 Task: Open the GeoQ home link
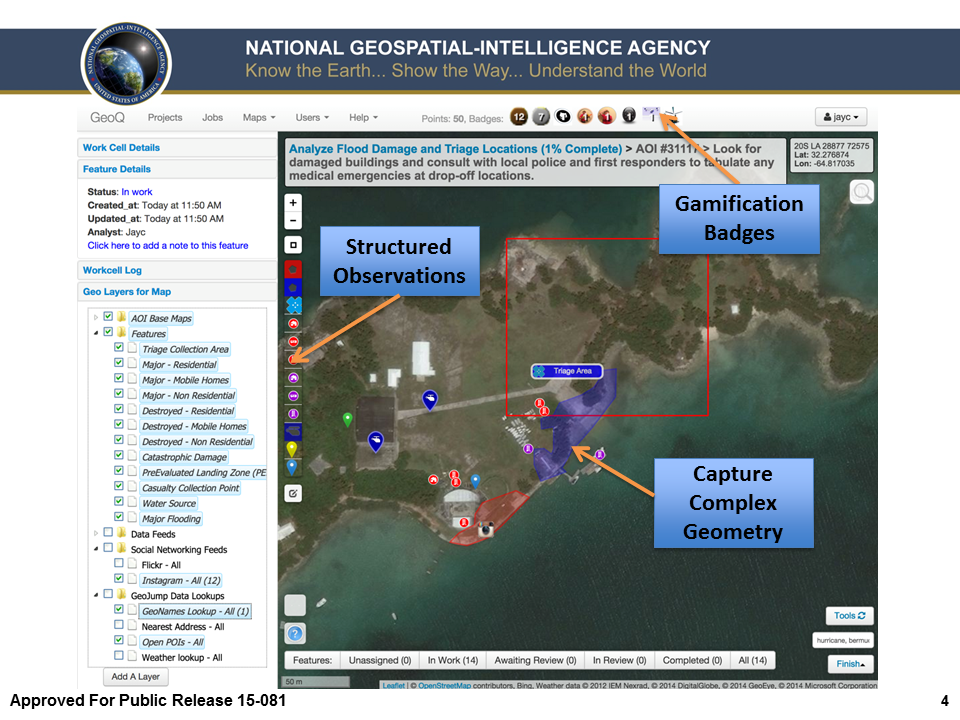click(x=107, y=118)
